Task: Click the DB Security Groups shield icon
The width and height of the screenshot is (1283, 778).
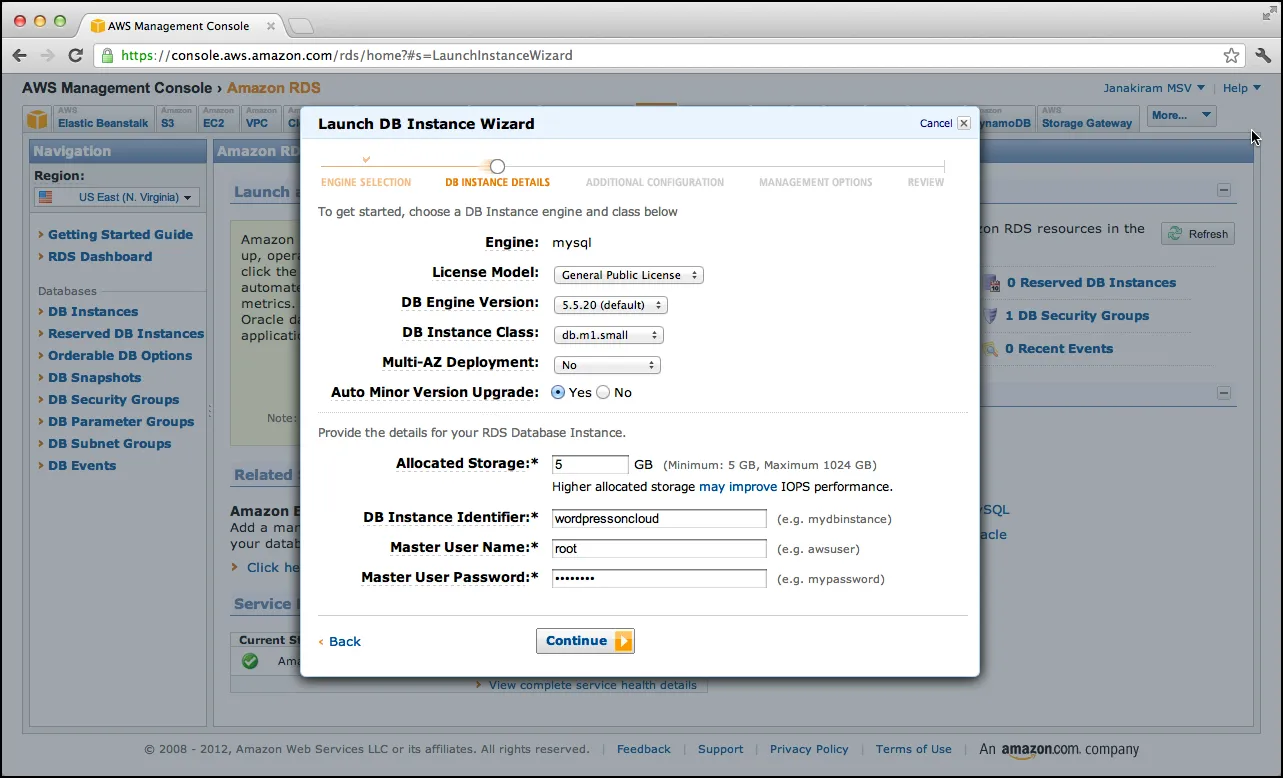Action: [991, 316]
